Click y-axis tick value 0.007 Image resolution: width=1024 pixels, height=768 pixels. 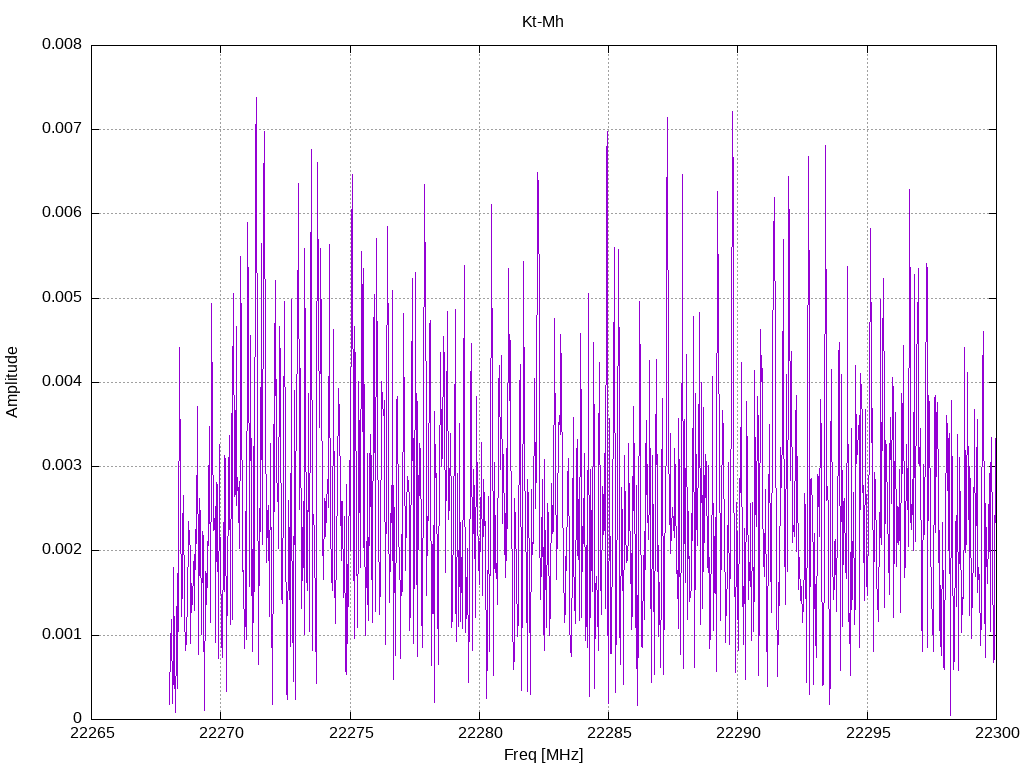coord(62,129)
